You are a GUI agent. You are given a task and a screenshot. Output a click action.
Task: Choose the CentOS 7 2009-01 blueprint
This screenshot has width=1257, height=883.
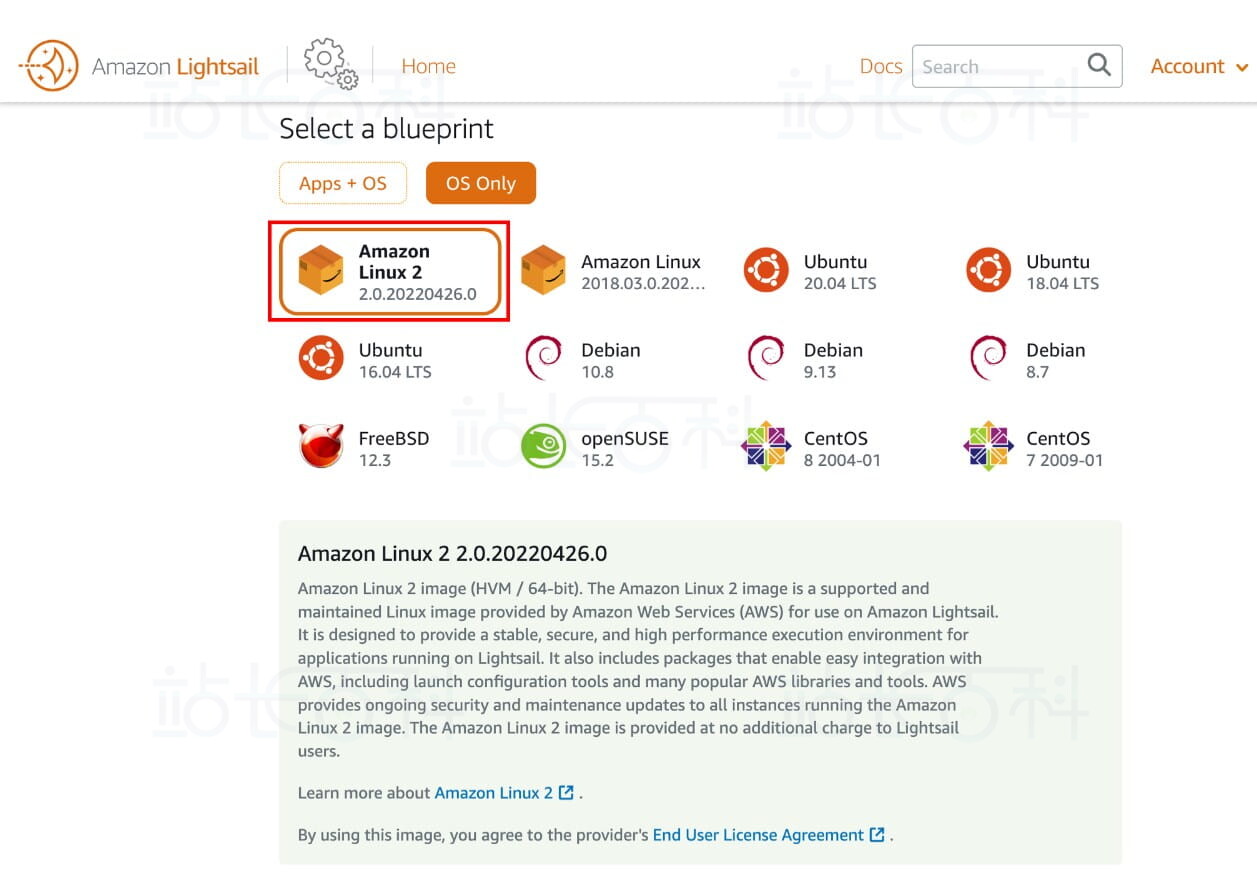click(1034, 448)
